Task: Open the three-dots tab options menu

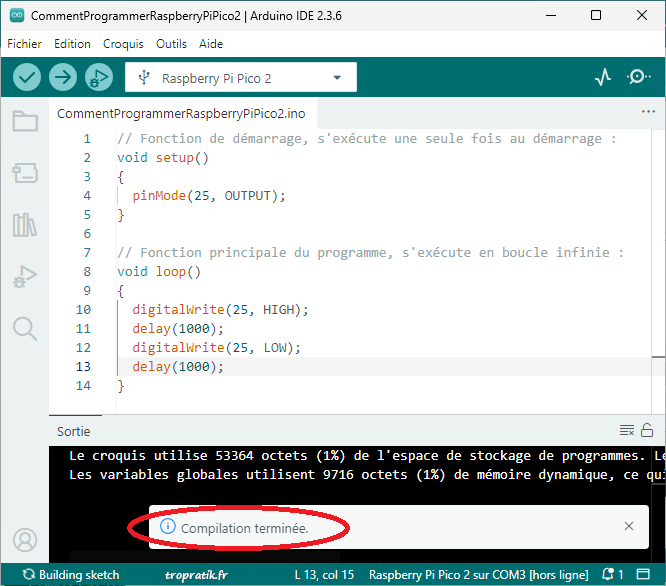Action: [x=648, y=111]
